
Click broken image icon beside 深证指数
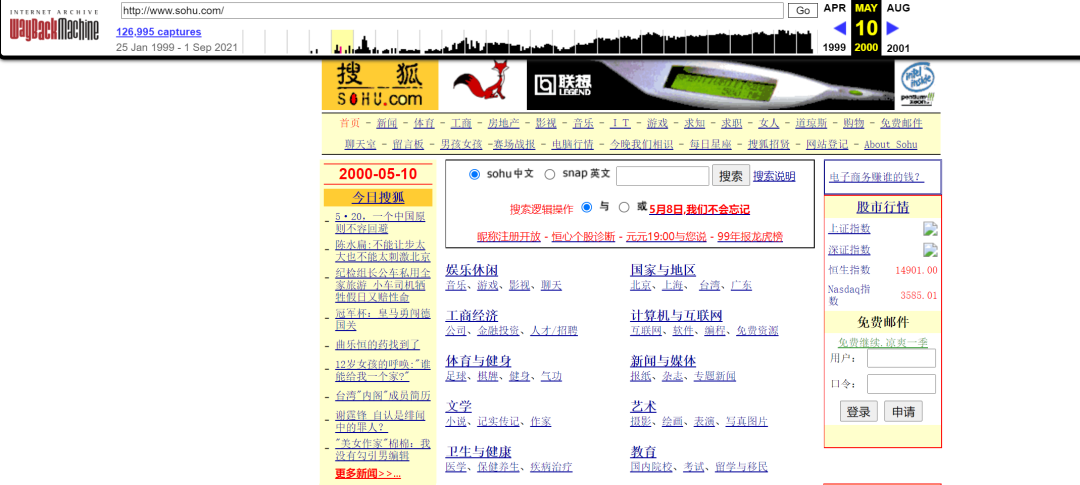(931, 250)
